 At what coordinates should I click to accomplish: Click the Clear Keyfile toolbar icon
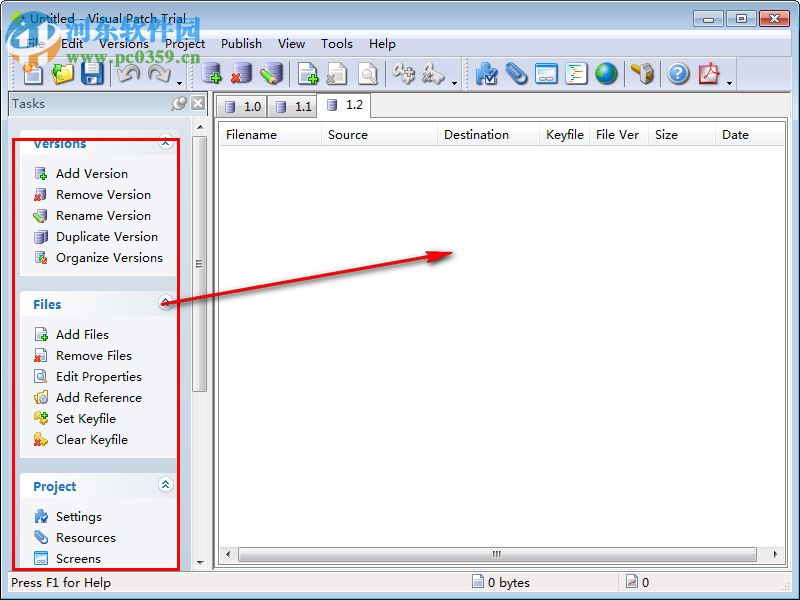[x=433, y=74]
